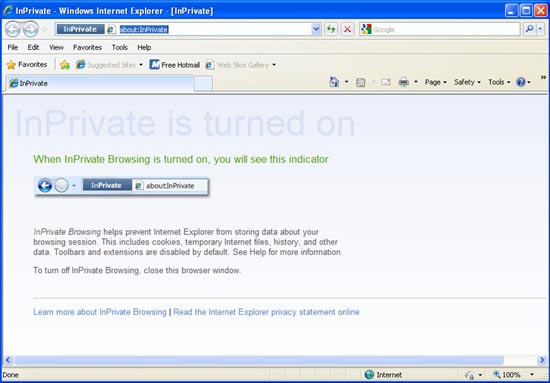The height and width of the screenshot is (383, 550).
Task: Click inside the Google search box
Action: (445, 29)
